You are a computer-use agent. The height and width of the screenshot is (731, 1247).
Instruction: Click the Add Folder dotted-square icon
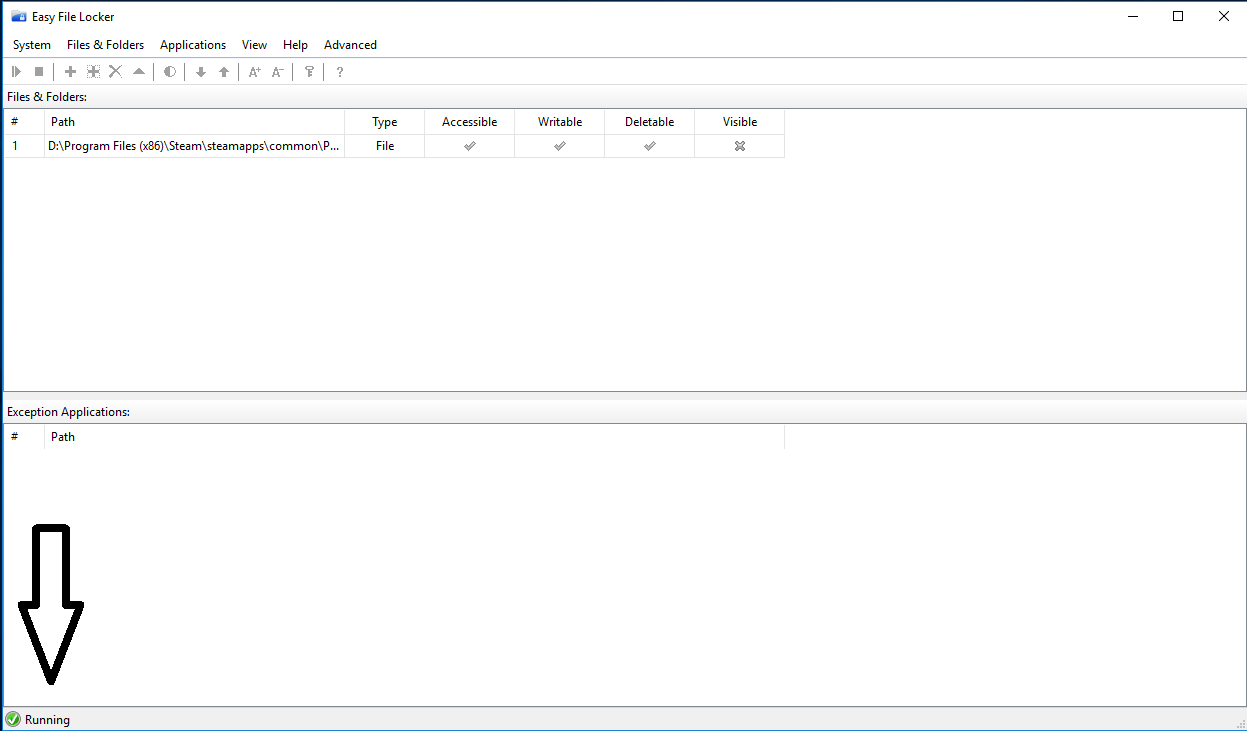(93, 72)
